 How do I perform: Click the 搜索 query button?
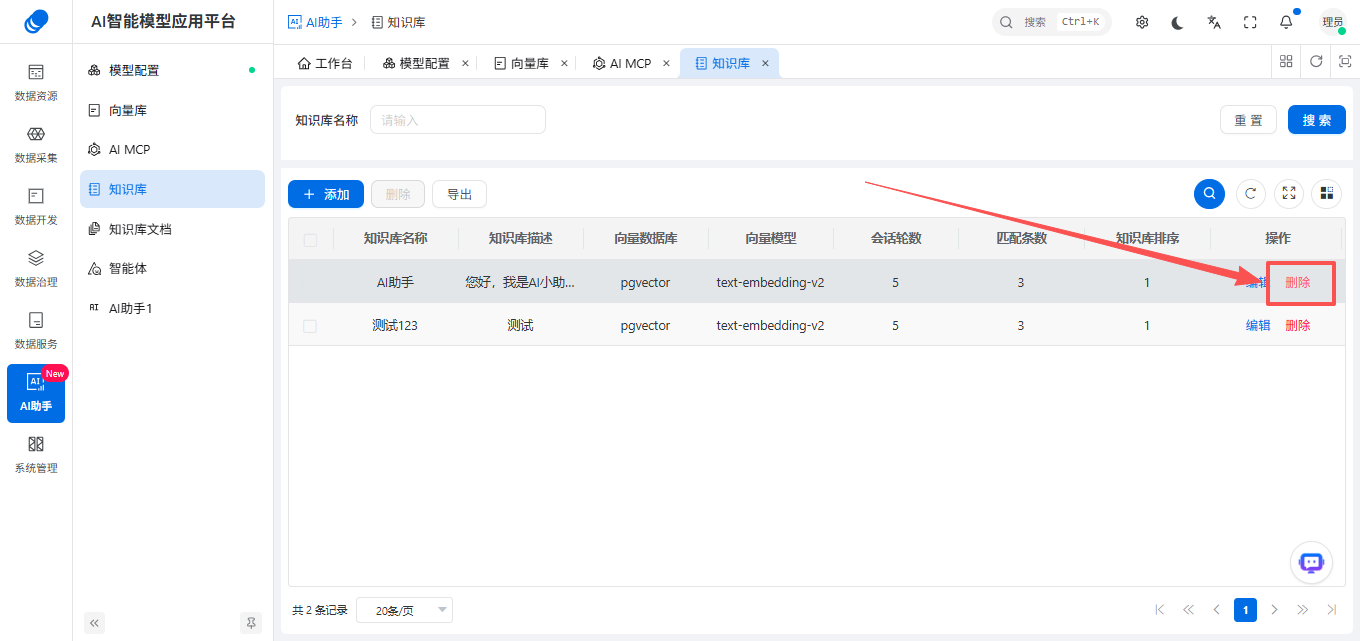(x=1317, y=120)
